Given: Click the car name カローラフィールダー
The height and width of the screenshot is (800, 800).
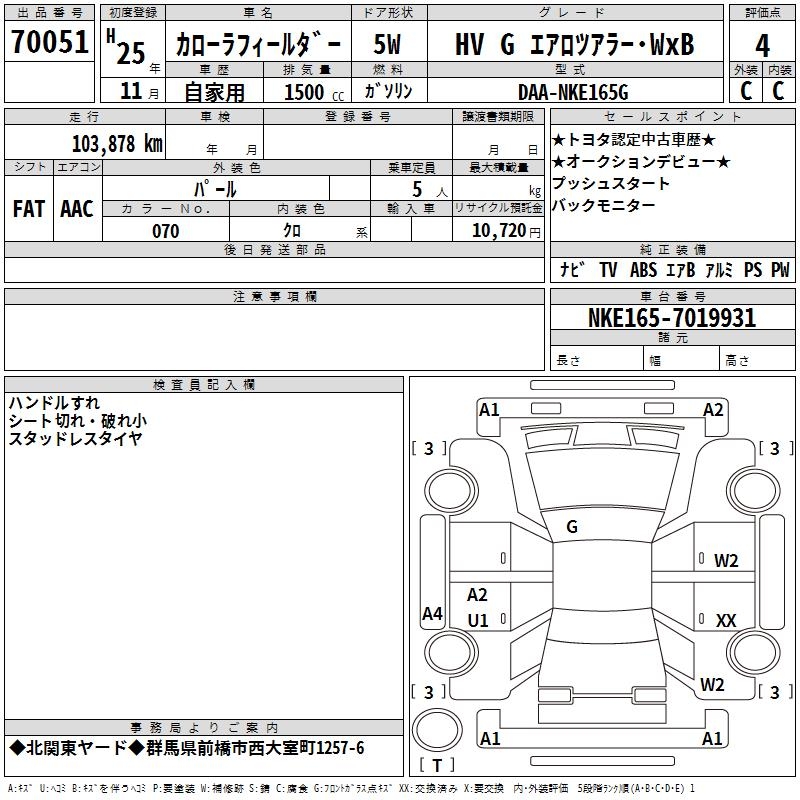Looking at the screenshot, I should [258, 45].
